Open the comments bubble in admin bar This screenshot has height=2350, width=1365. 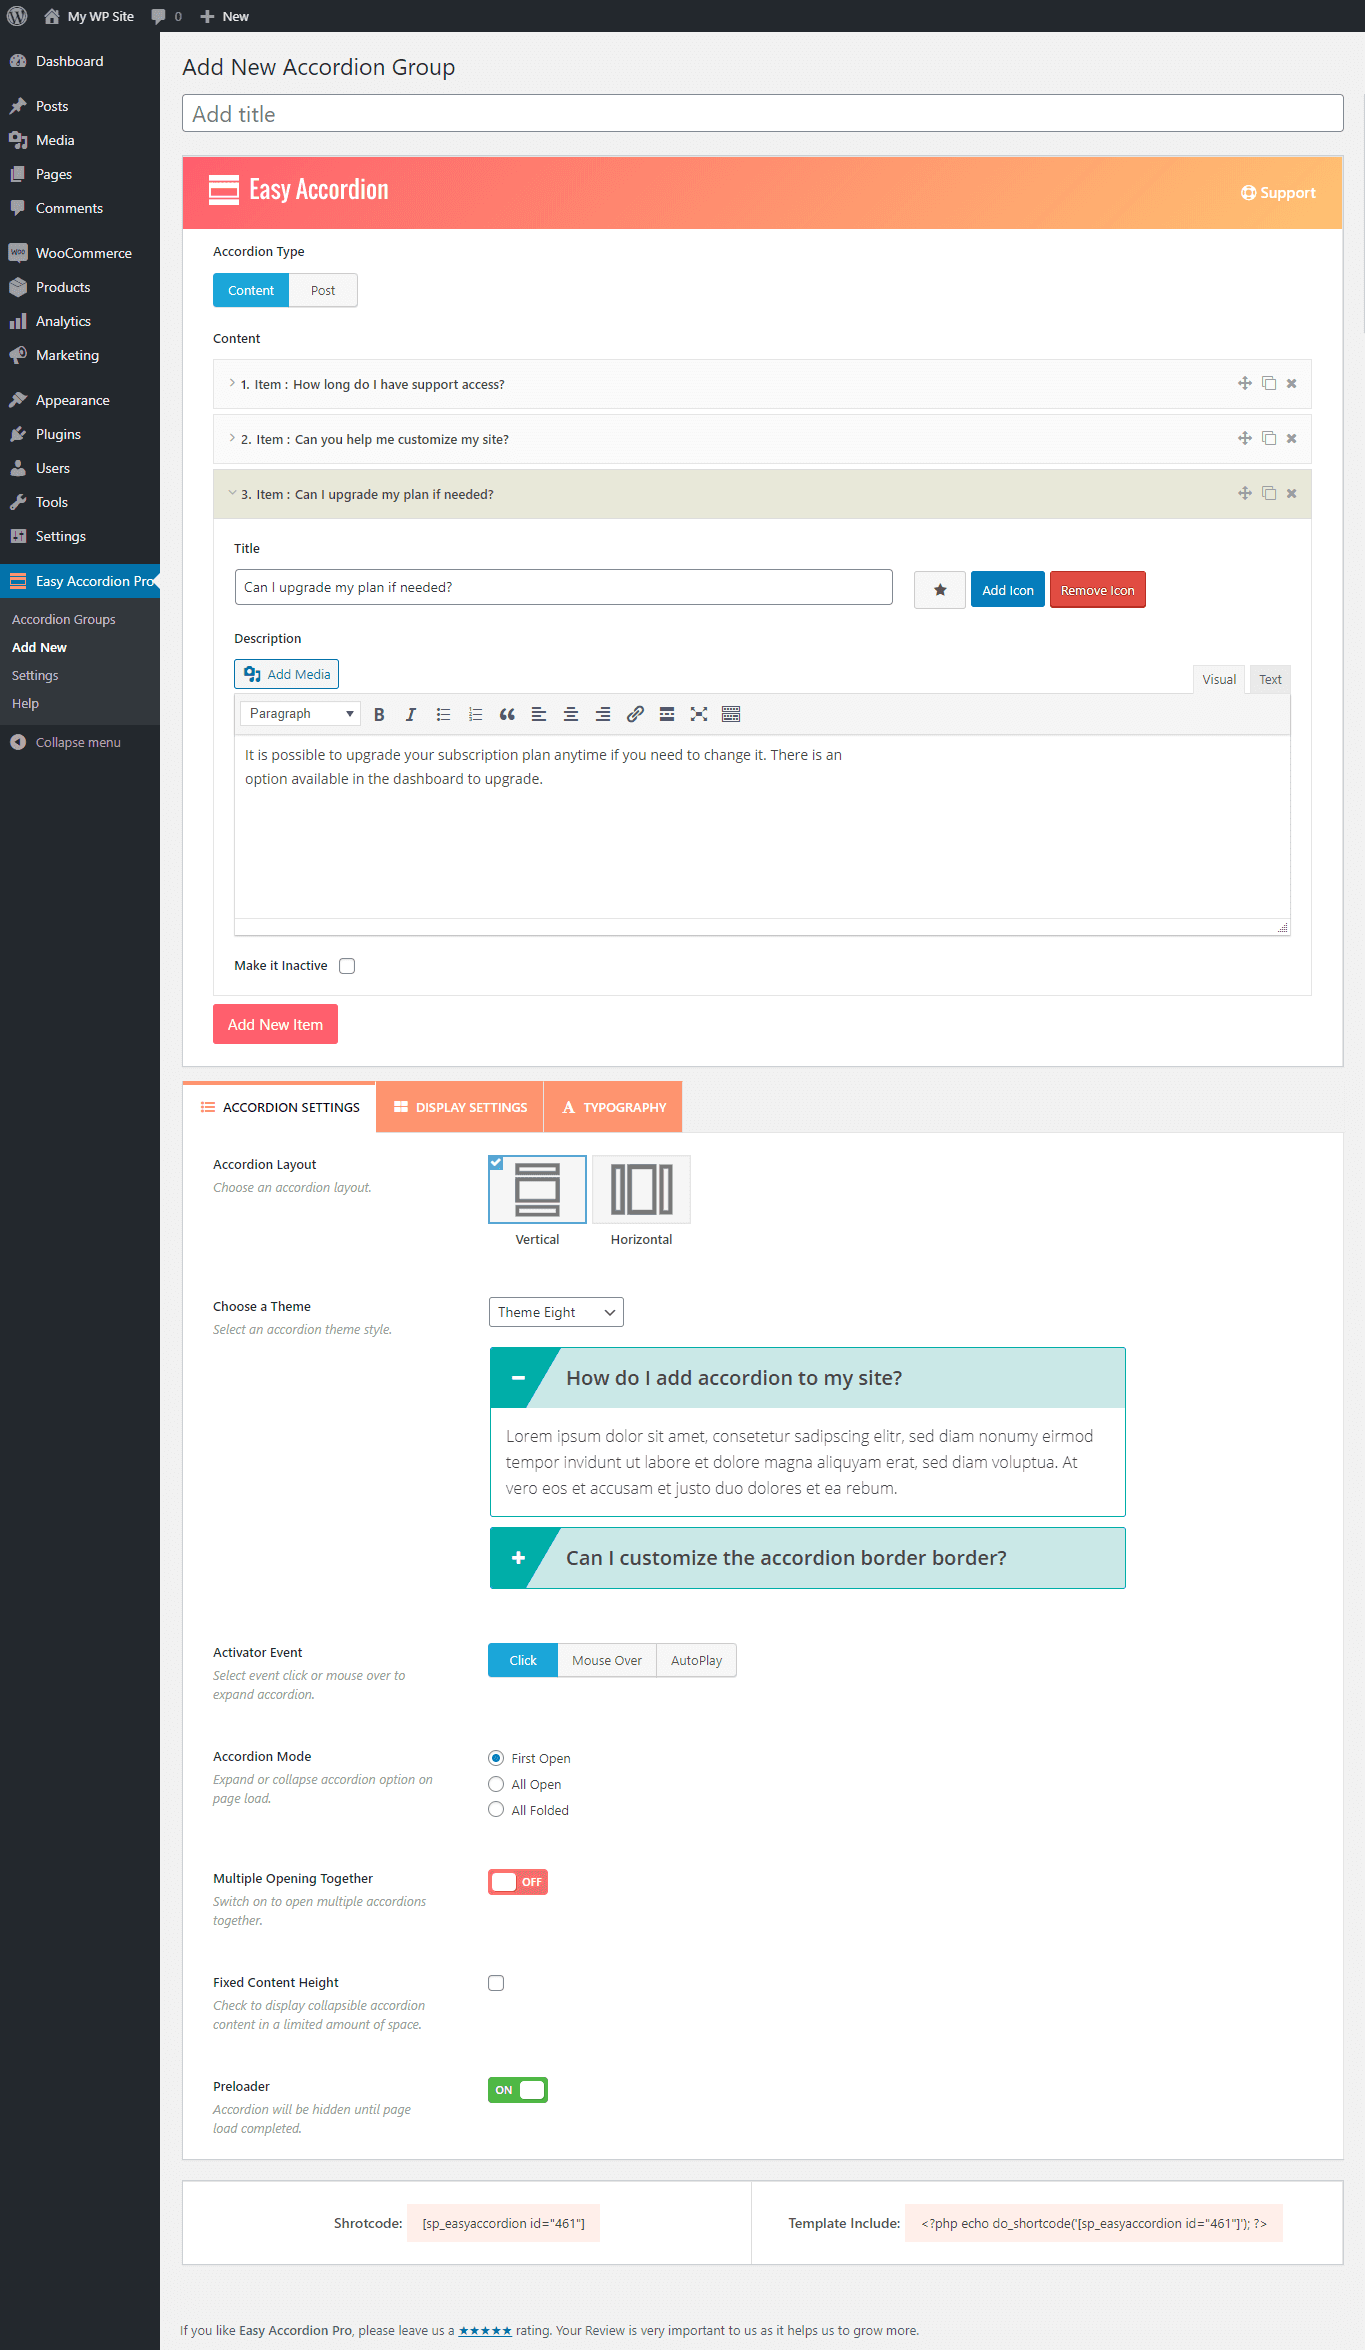166,16
